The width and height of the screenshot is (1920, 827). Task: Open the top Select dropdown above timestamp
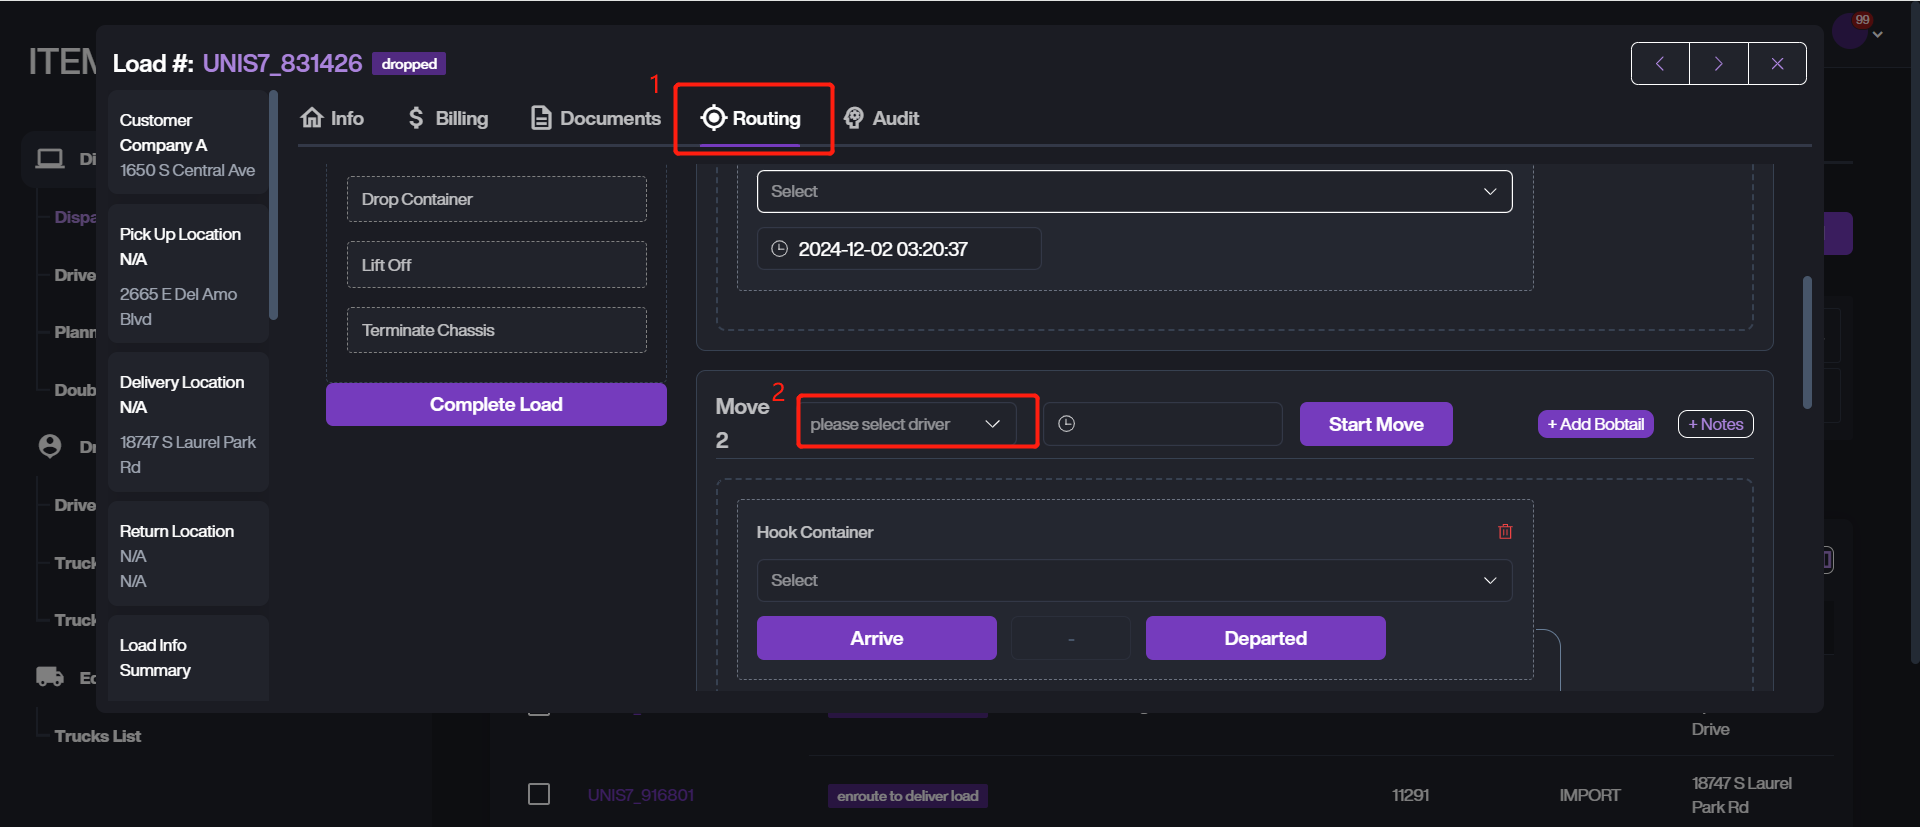coord(1134,191)
